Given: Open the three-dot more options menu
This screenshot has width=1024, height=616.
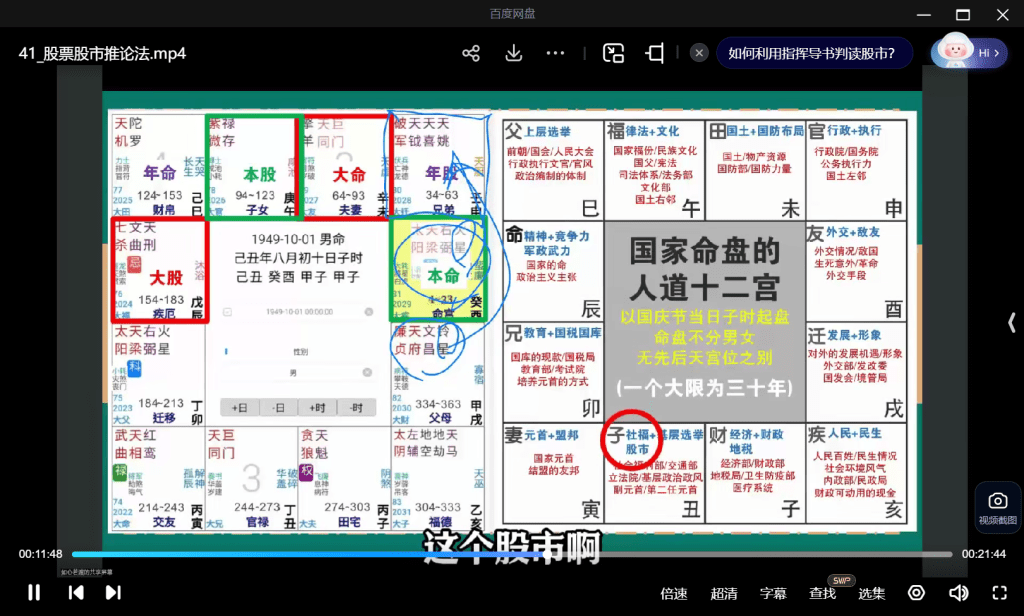Looking at the screenshot, I should click(556, 53).
